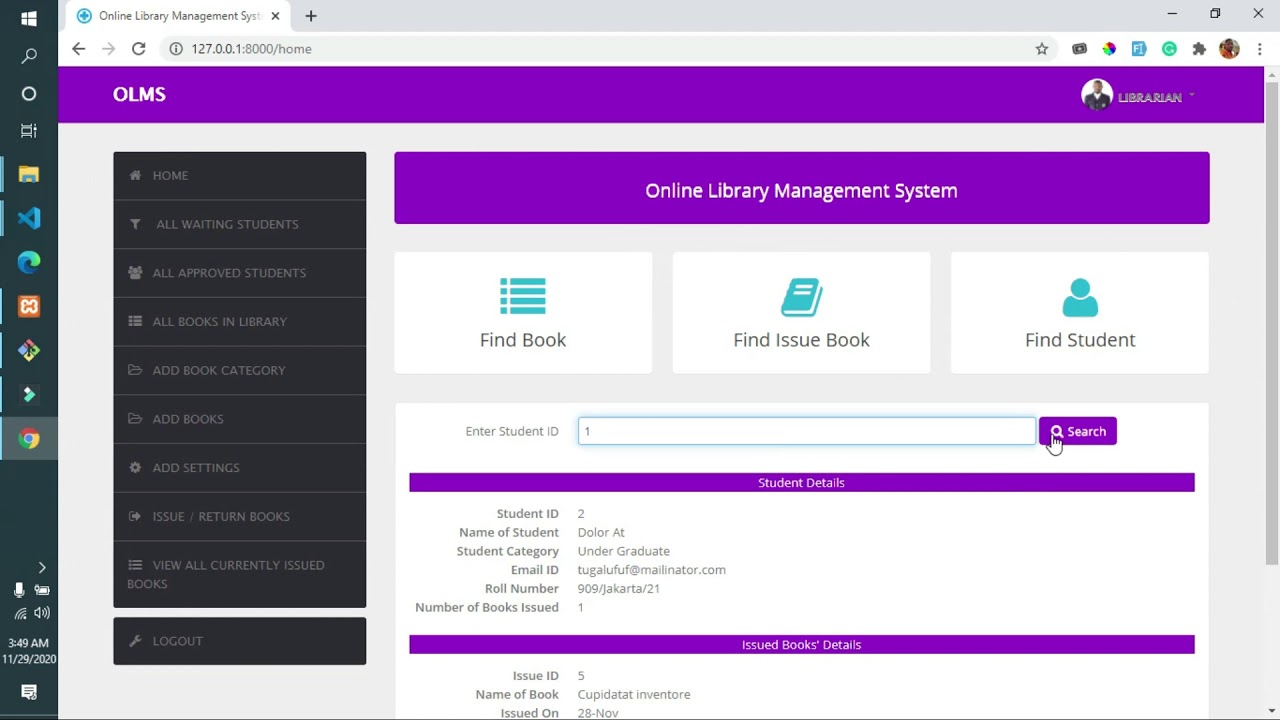This screenshot has height=720, width=1280.
Task: Open Cortana circle icon
Action: pyautogui.click(x=29, y=93)
